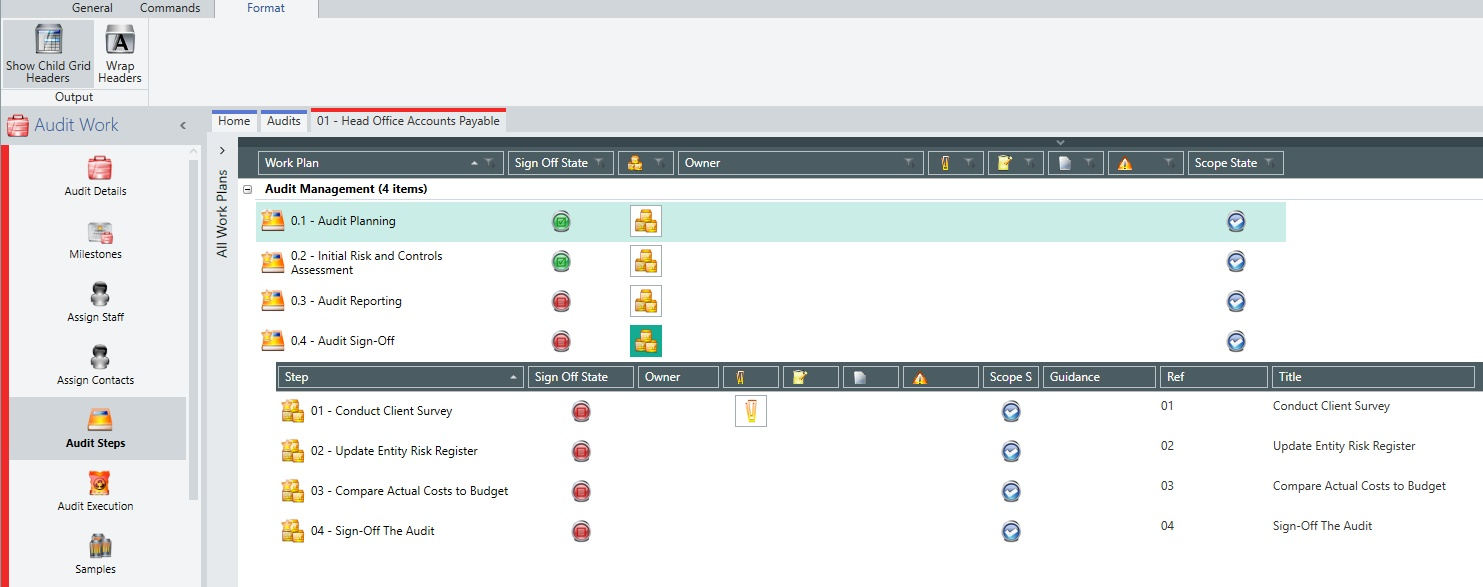Collapse the Audit Management group
This screenshot has height=587, width=1483.
[247, 189]
